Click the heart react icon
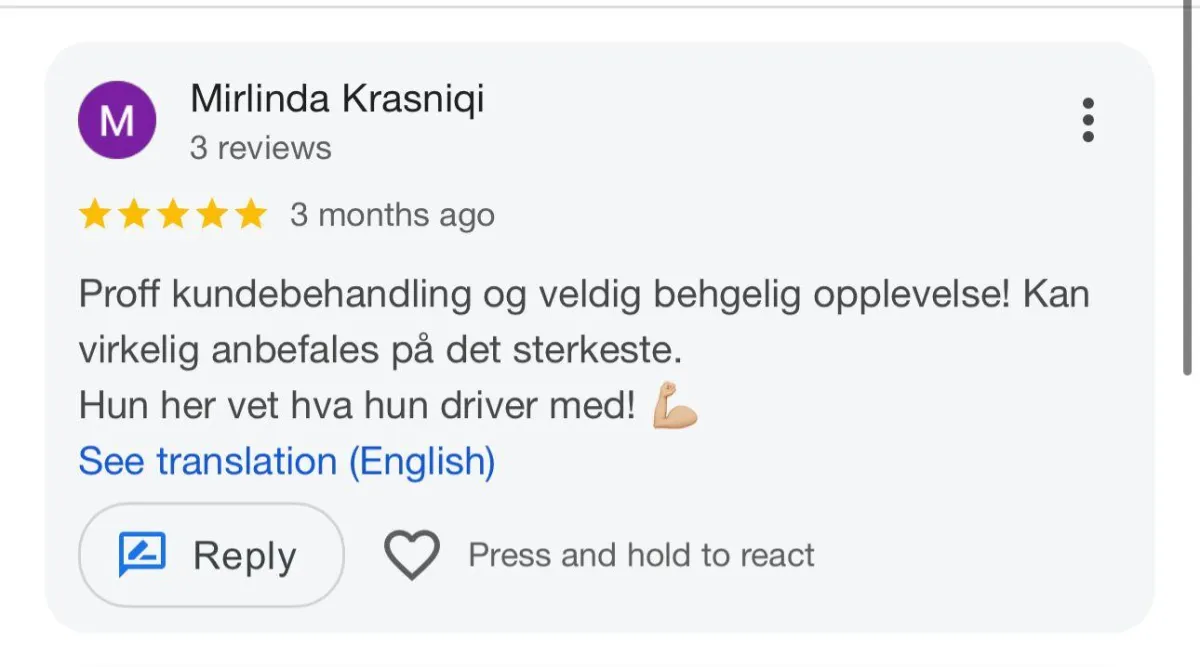Image resolution: width=1200 pixels, height=667 pixels. [x=412, y=555]
